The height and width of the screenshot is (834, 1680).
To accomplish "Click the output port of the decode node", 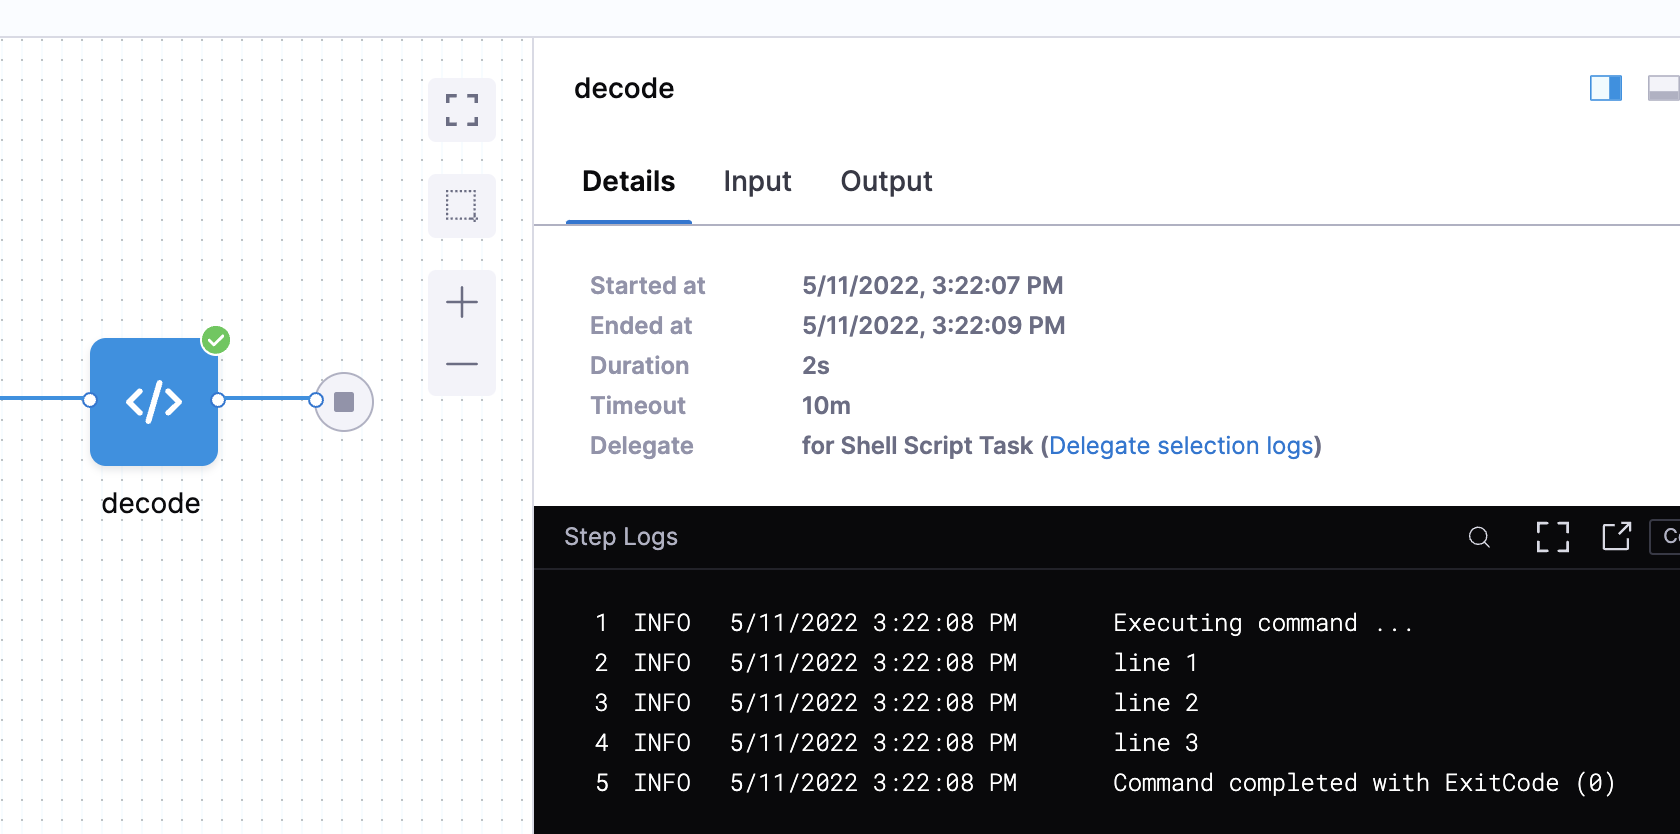I will pyautogui.click(x=218, y=400).
